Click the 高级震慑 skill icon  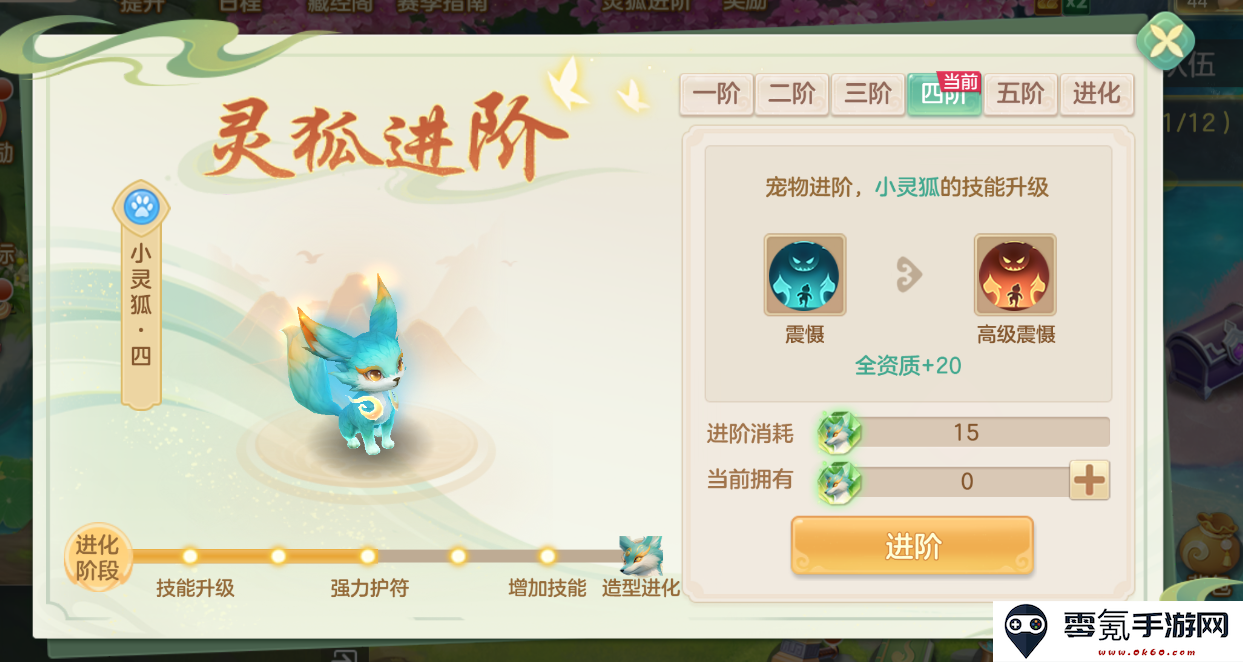coord(1015,276)
